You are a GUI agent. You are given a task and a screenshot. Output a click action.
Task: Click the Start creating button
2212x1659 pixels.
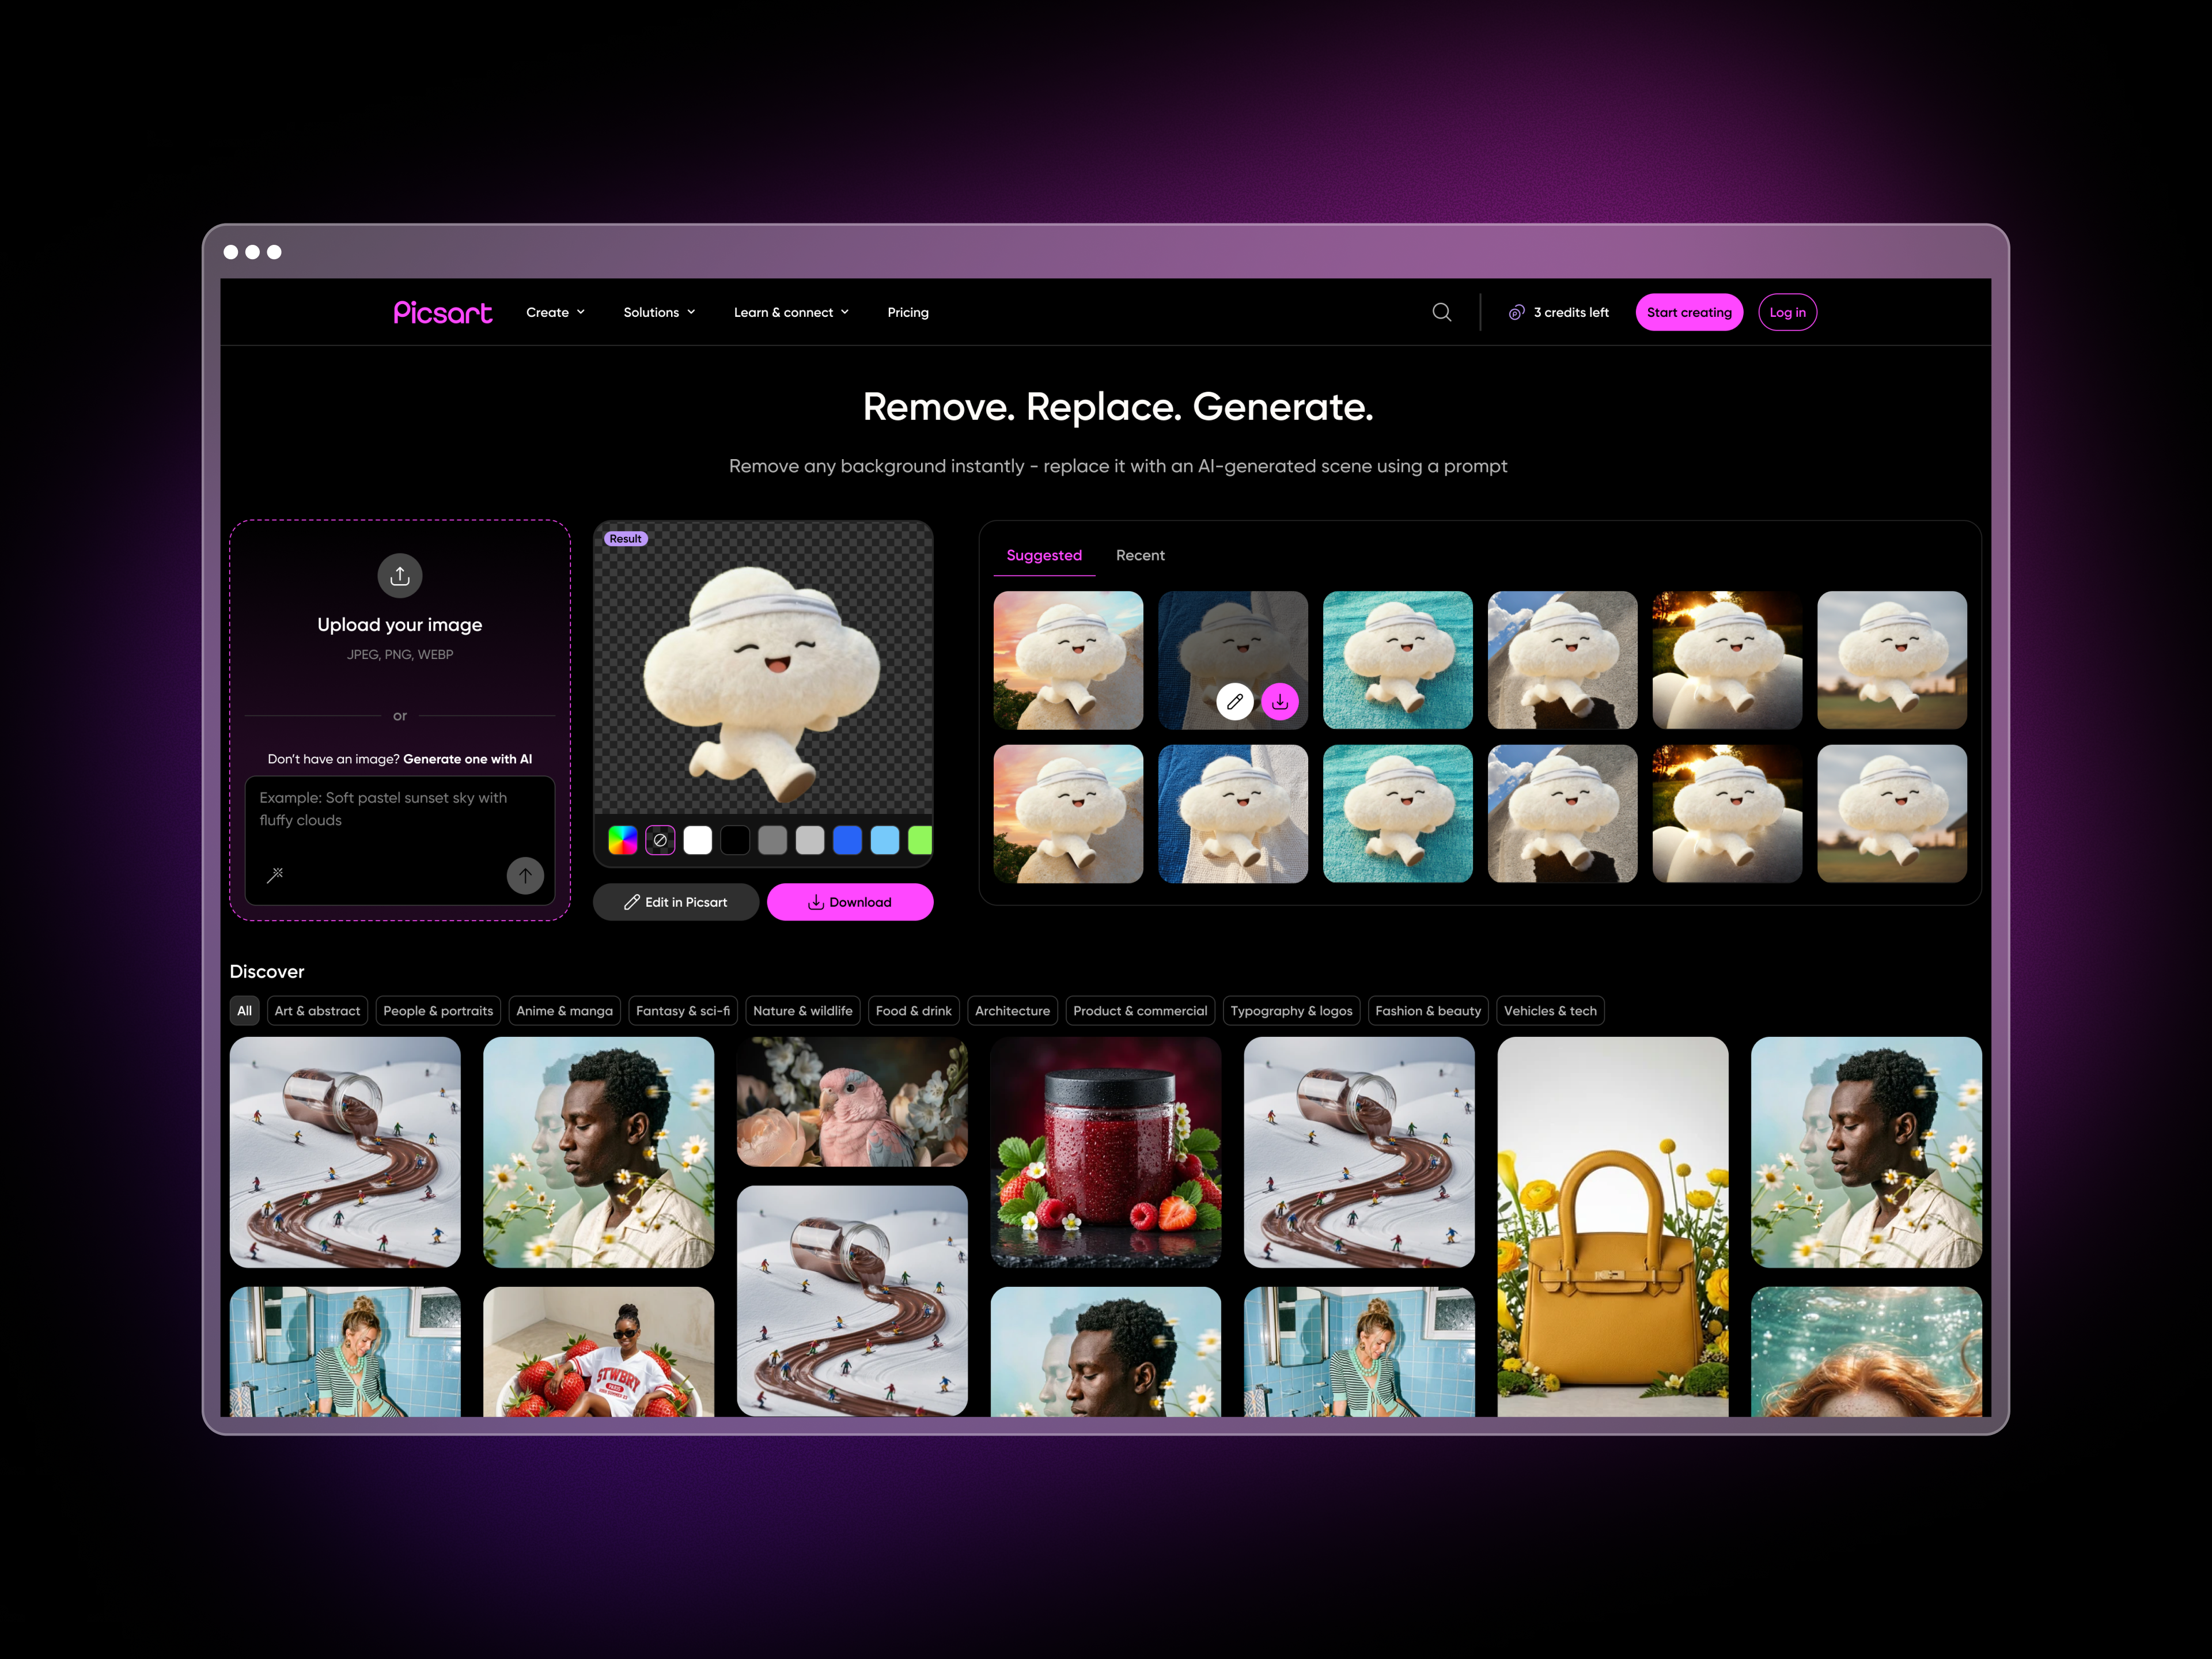(1689, 312)
